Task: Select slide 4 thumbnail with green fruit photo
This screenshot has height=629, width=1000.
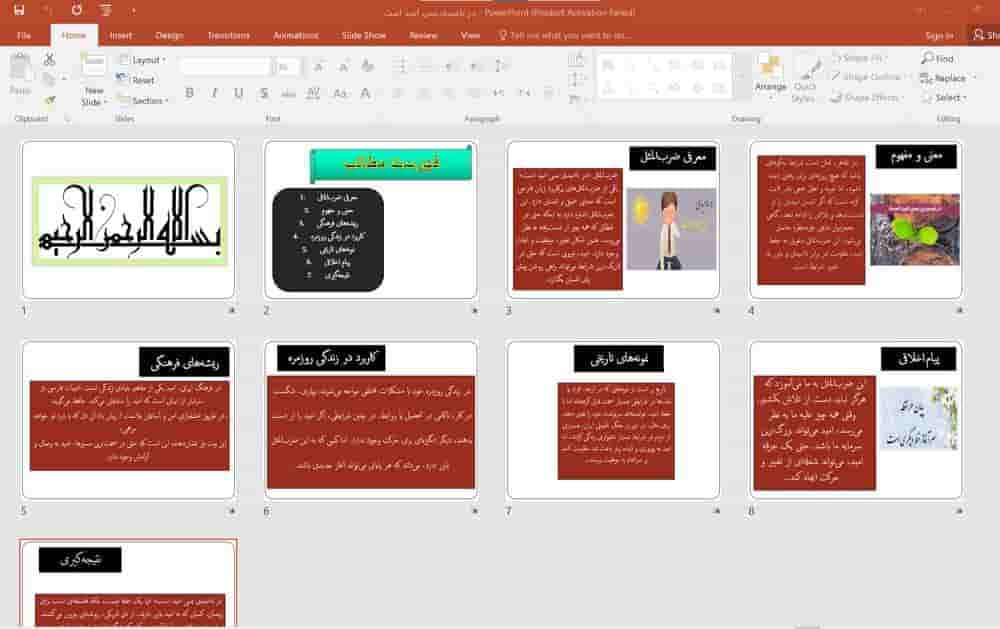Action: click(x=856, y=219)
